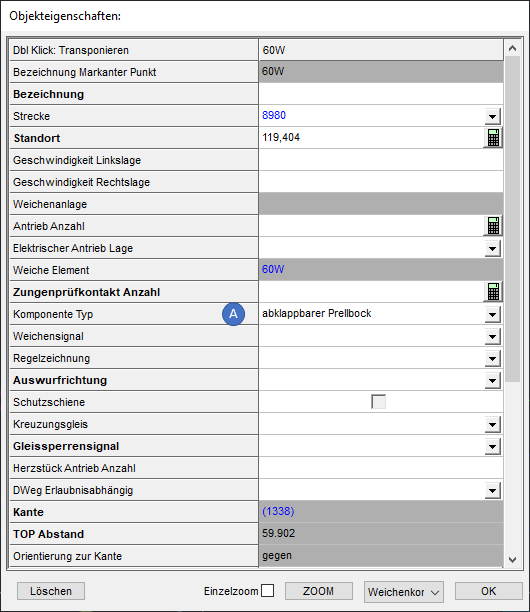Screen dimensions: 530x612
Task: Click the Bezeichnung Markanter Punkt value 60W
Action: (x=273, y=71)
